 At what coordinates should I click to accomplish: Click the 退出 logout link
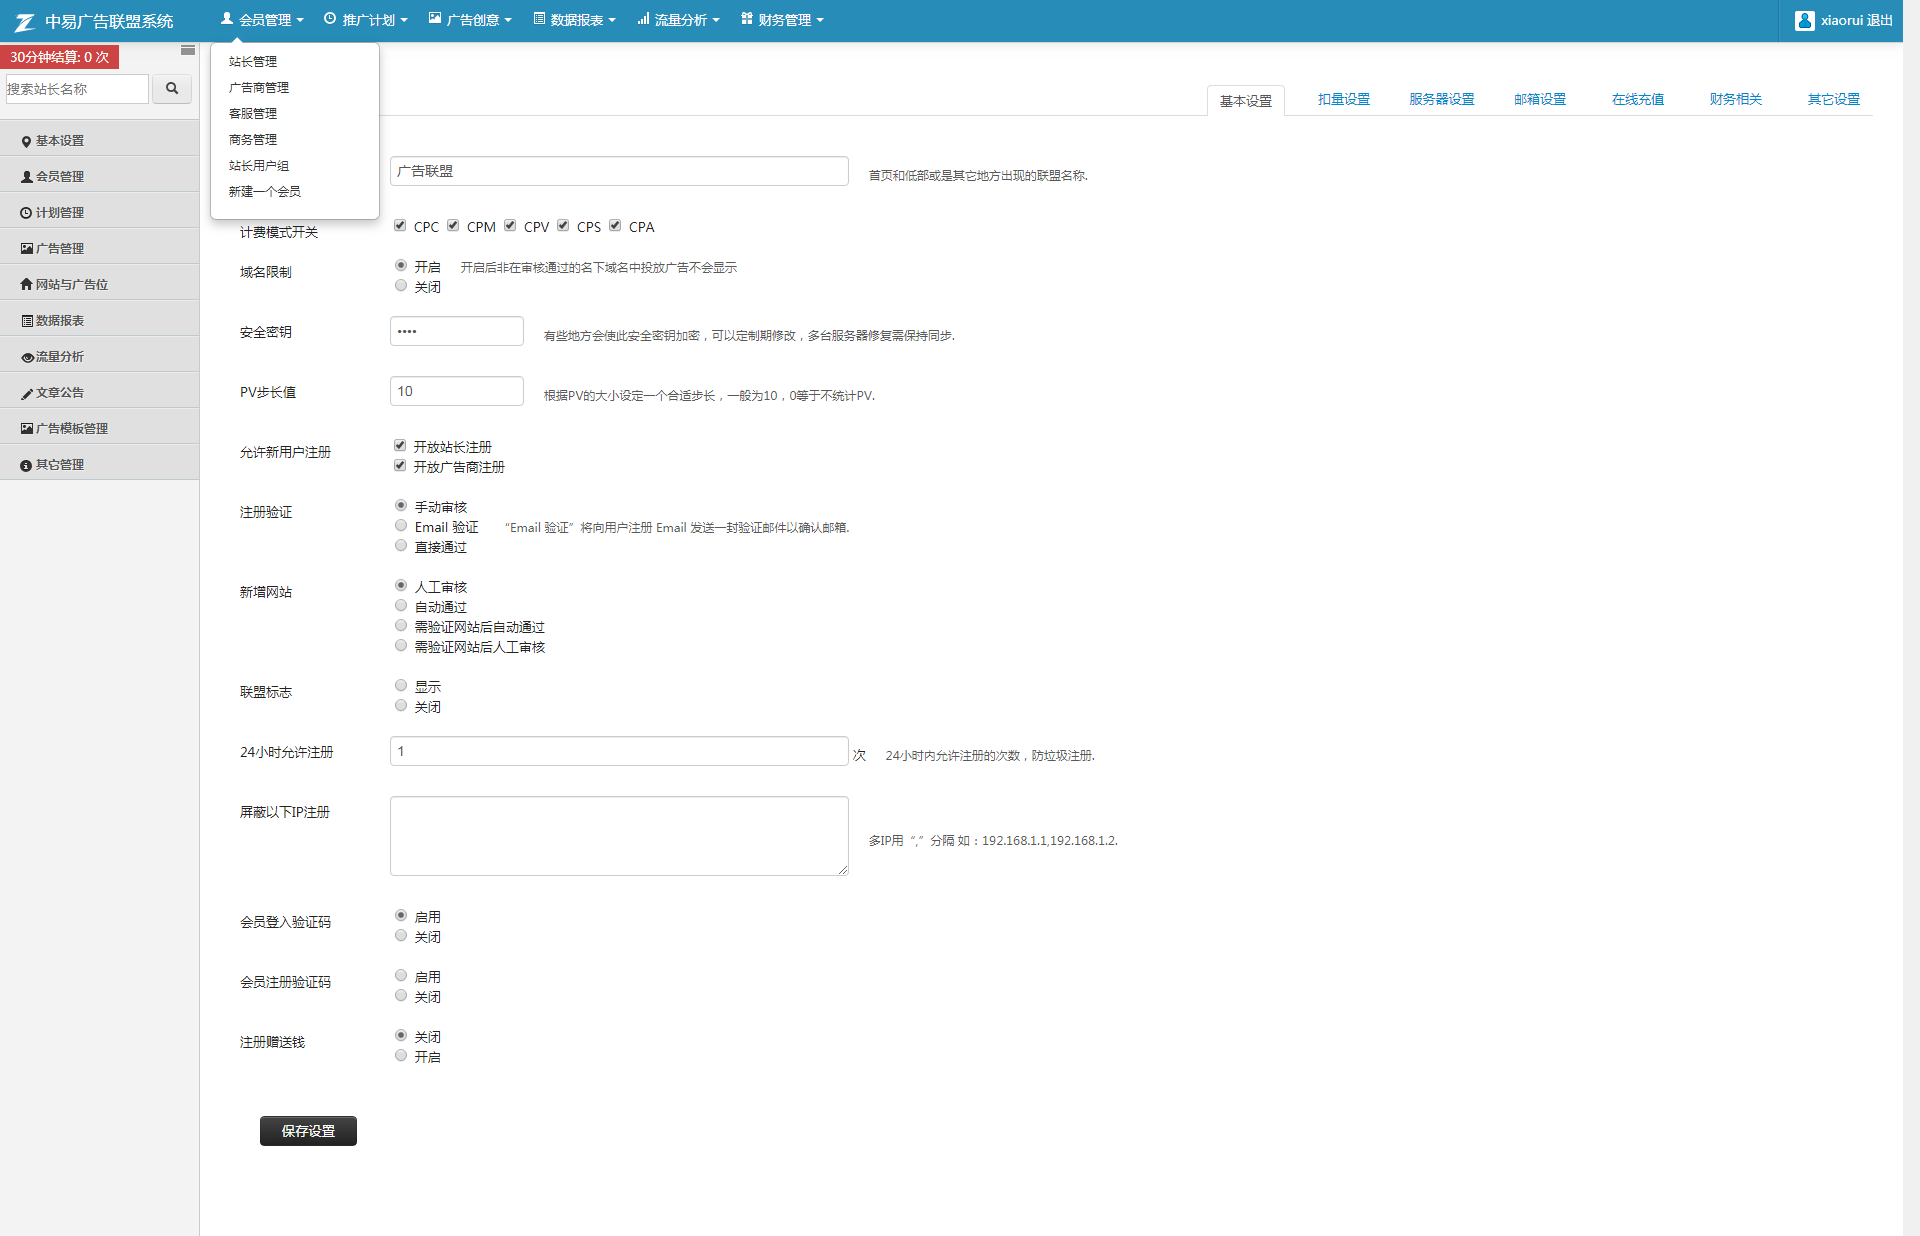(x=1880, y=20)
